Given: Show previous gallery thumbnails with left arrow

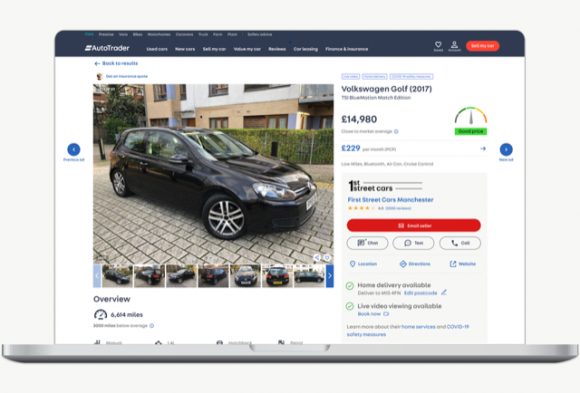Looking at the screenshot, I should 97,276.
